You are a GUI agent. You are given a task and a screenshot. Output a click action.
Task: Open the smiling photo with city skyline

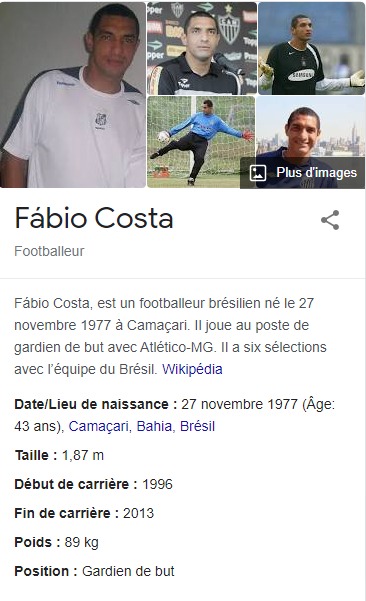point(311,126)
